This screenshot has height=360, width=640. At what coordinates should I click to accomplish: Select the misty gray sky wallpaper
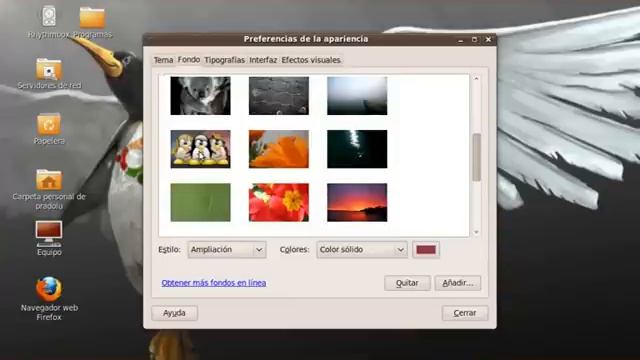tap(357, 96)
